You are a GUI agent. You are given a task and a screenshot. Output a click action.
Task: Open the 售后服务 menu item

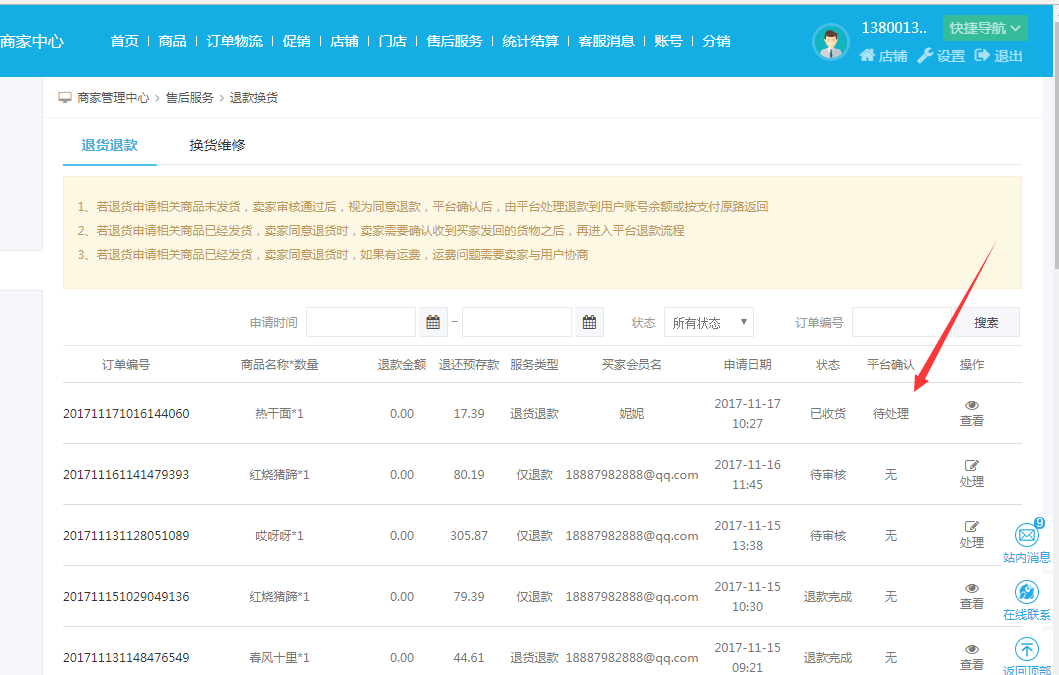point(454,41)
